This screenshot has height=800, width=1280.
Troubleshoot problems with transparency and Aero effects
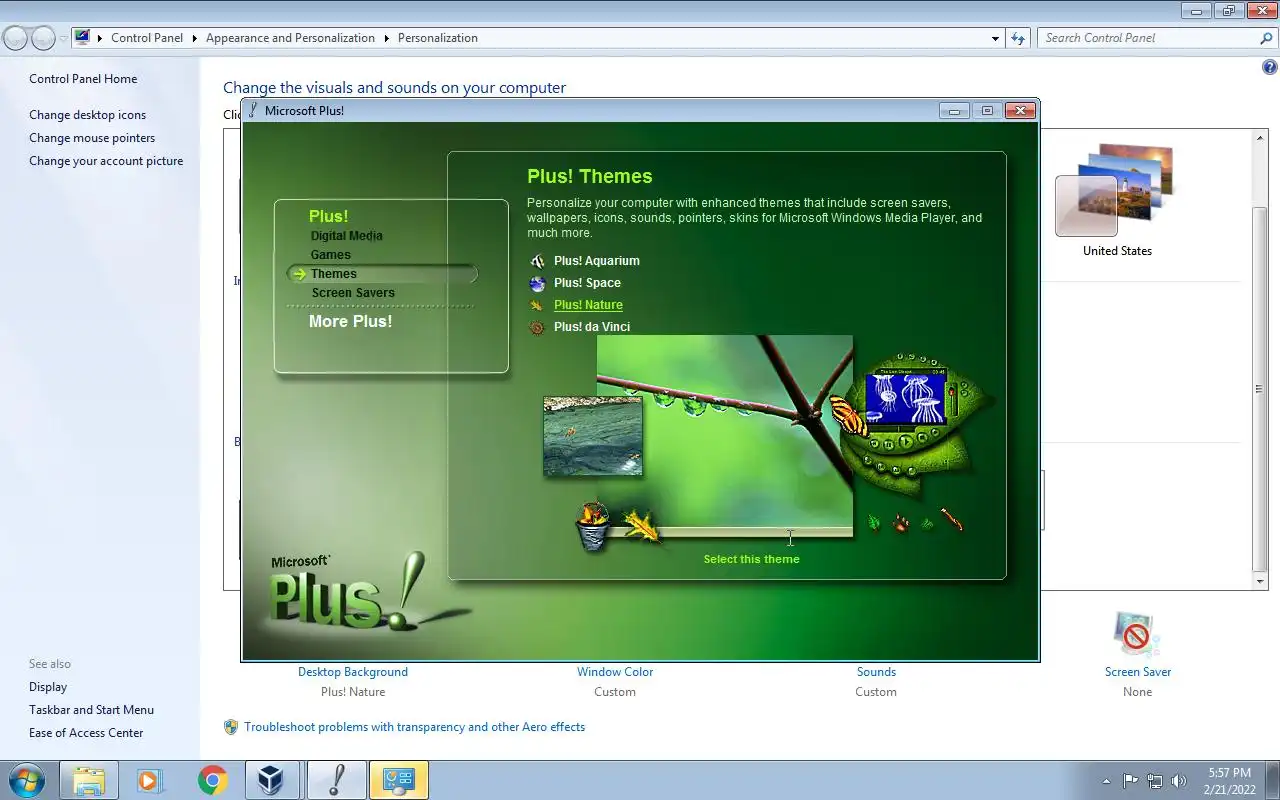(x=415, y=727)
